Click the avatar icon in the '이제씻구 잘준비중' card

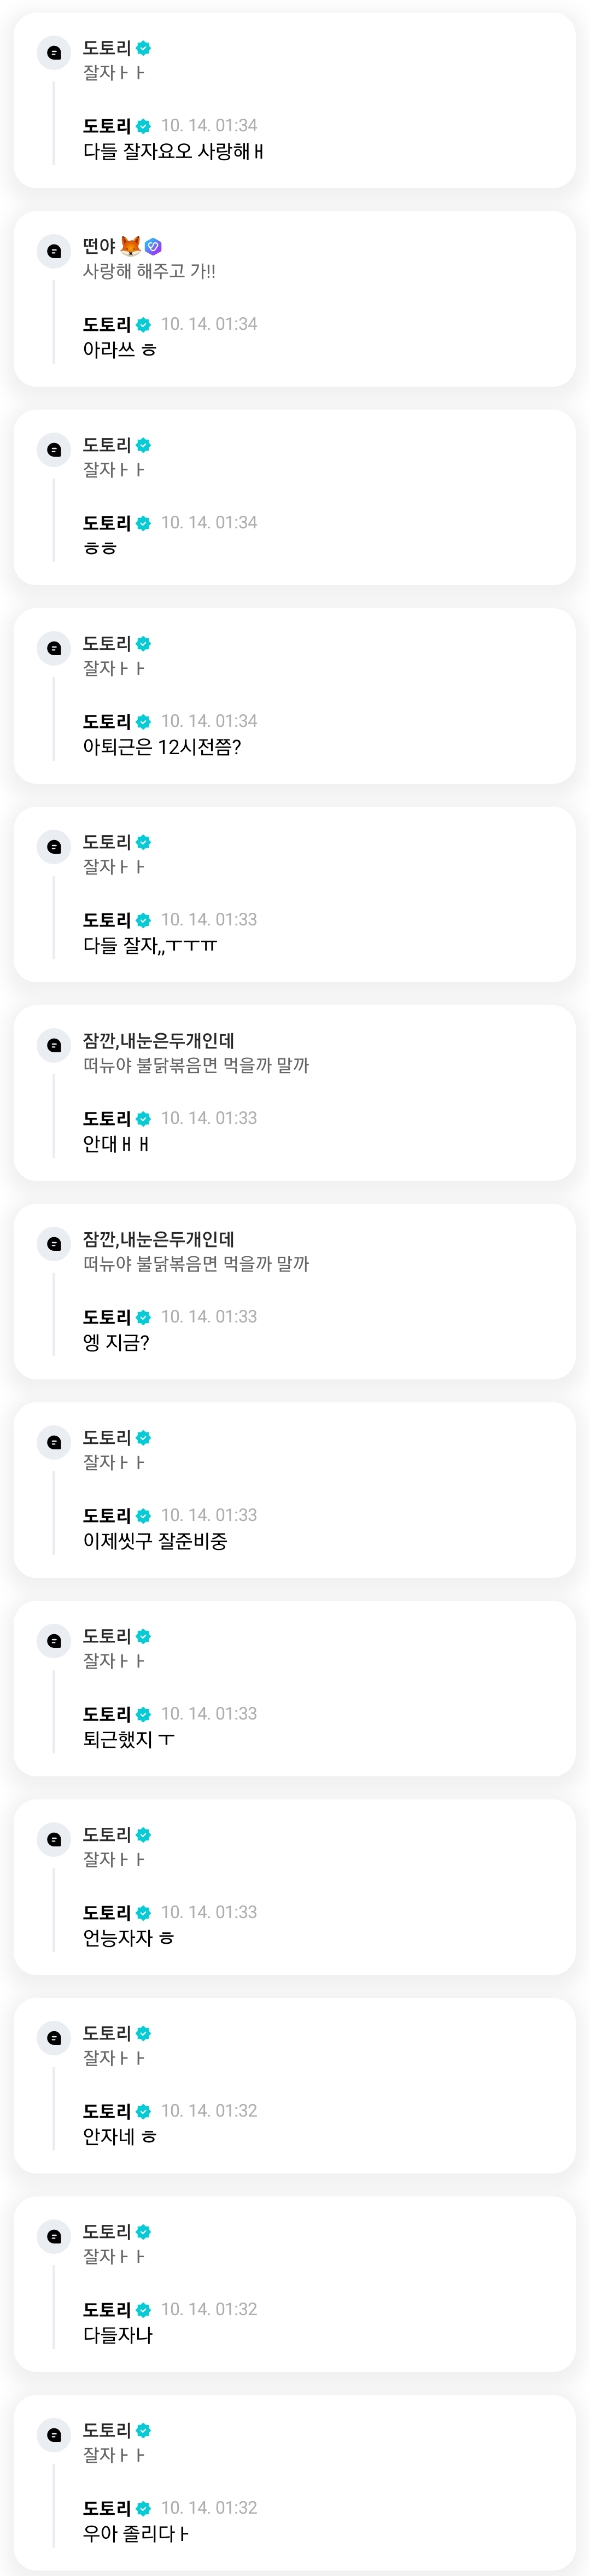[x=54, y=1443]
